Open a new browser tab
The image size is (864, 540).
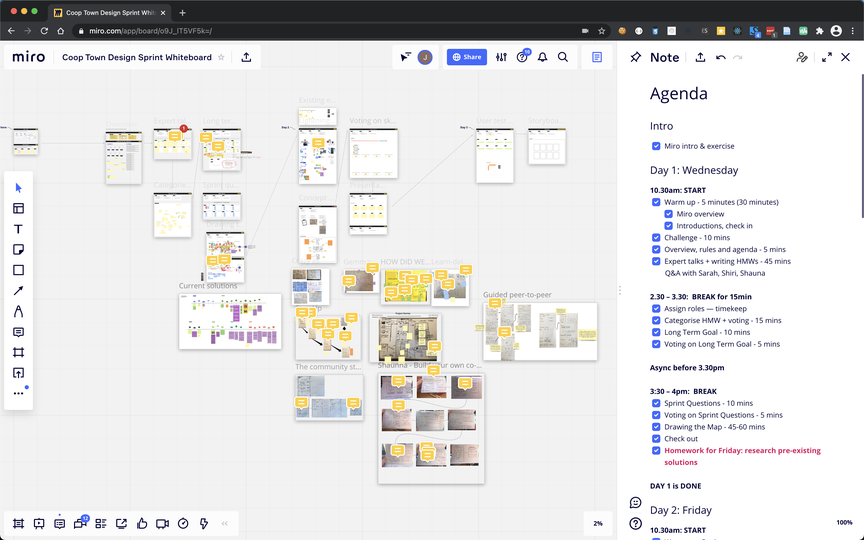pos(182,13)
